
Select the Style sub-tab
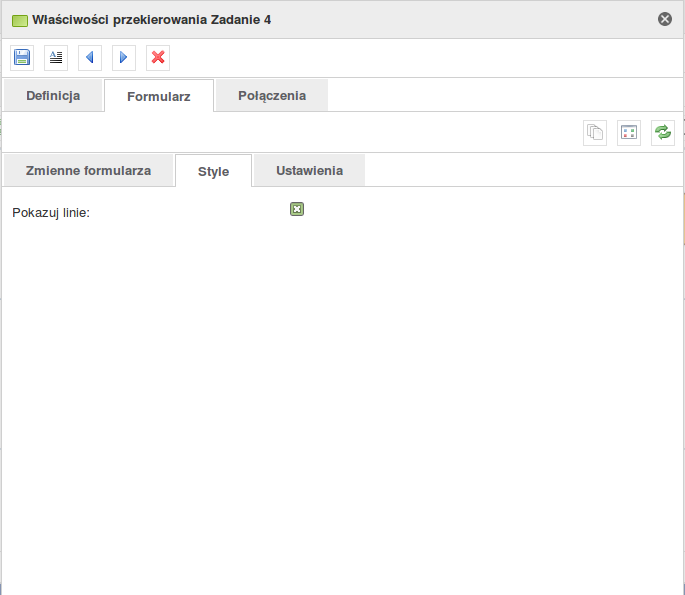click(x=213, y=171)
